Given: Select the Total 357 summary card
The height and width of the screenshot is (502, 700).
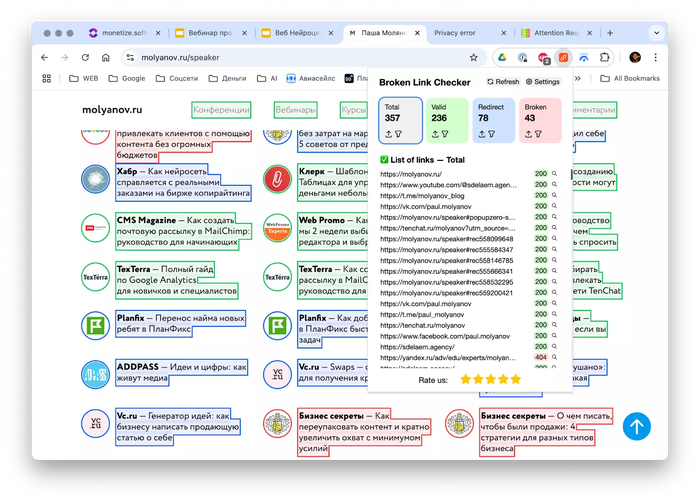Looking at the screenshot, I should [400, 121].
